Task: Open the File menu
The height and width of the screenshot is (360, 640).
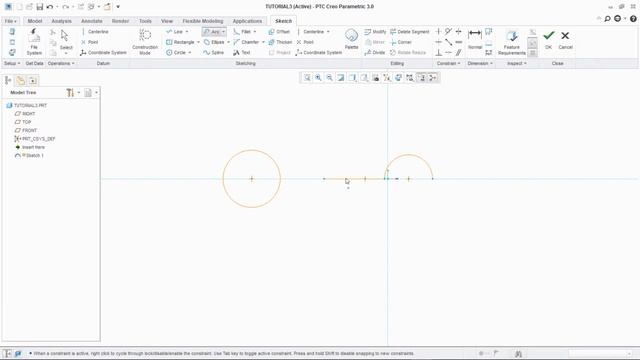Action: 10,21
